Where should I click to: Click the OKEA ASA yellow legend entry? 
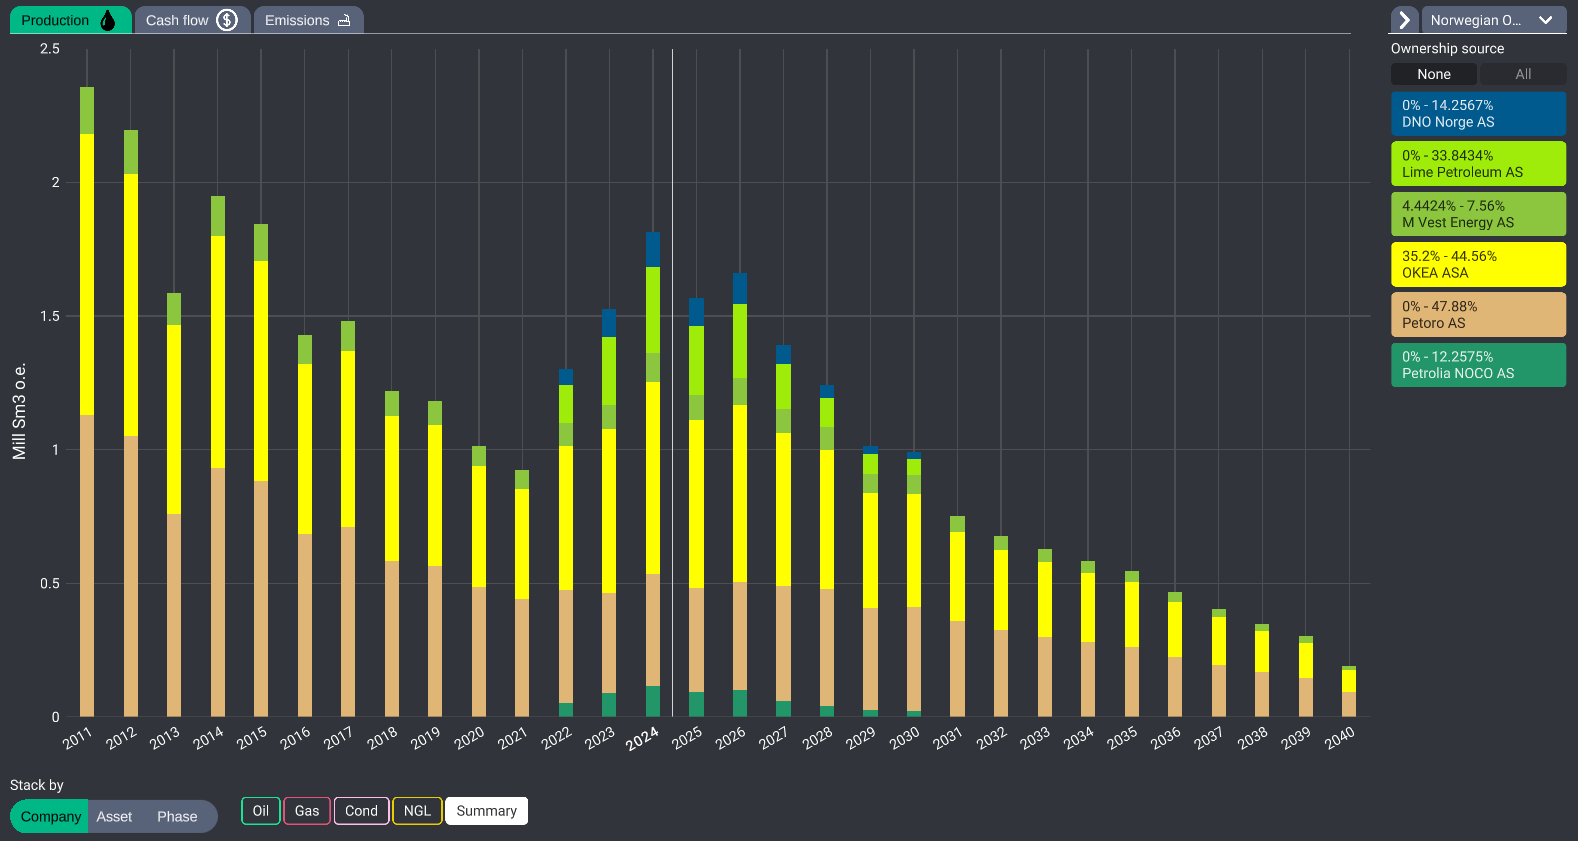coord(1477,265)
